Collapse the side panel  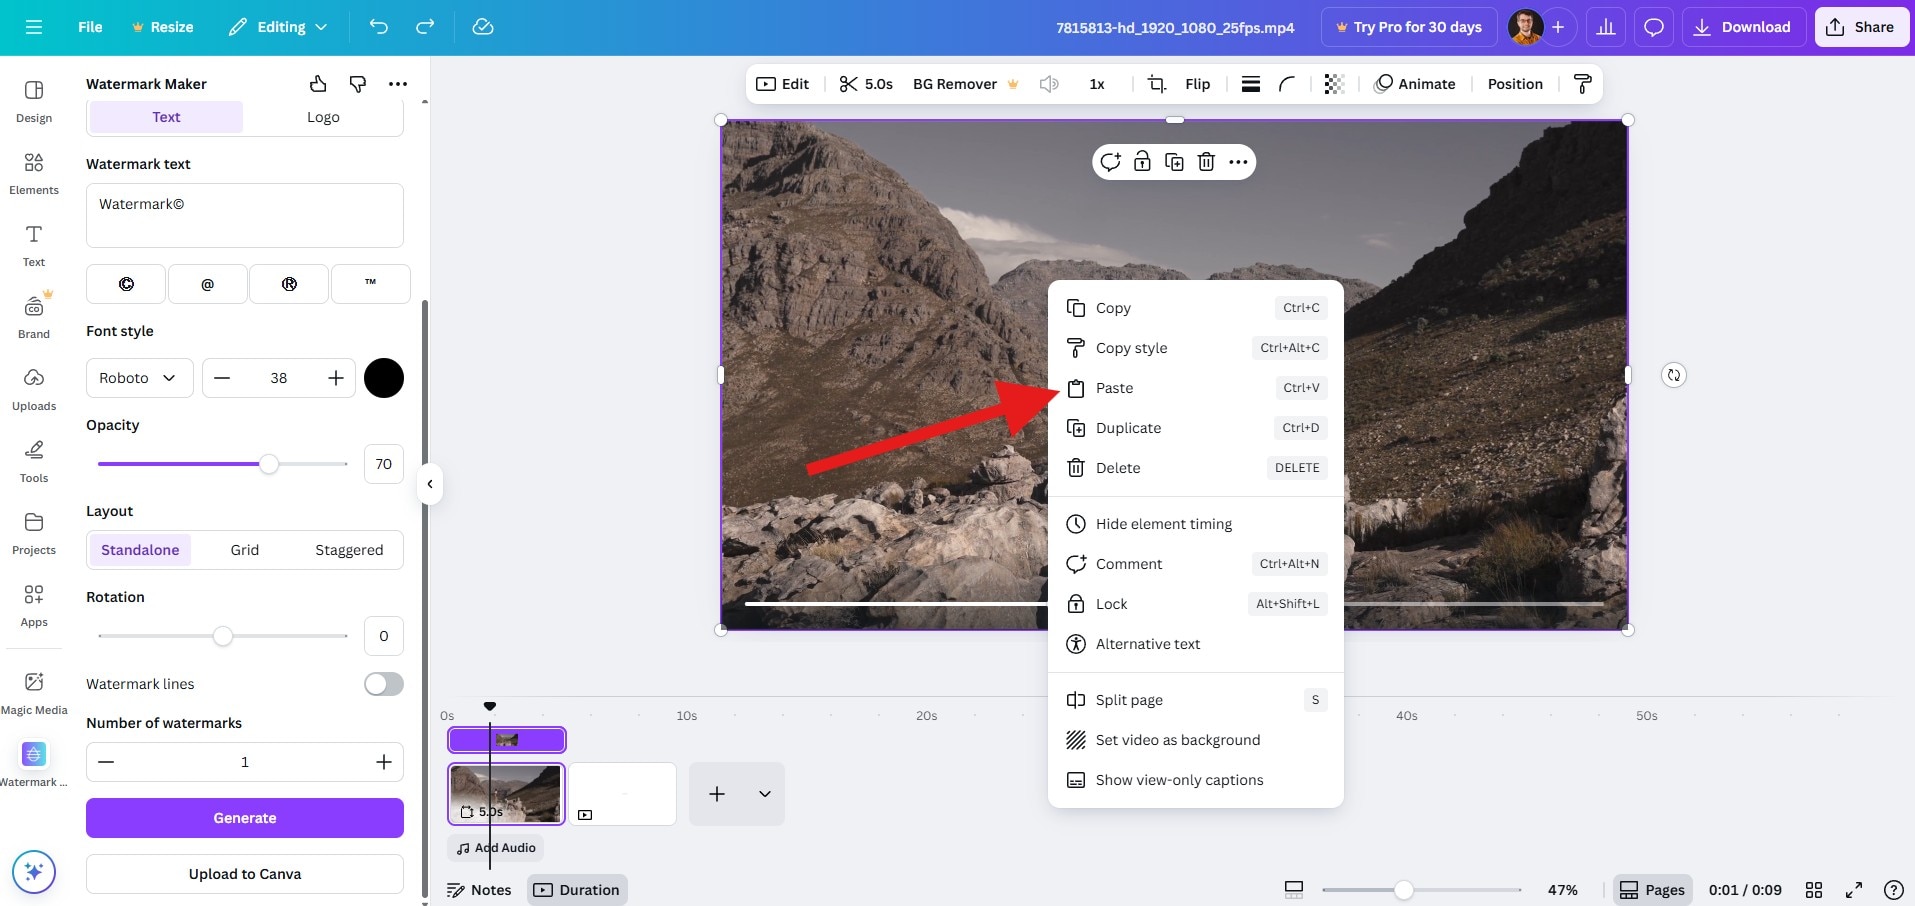click(430, 484)
